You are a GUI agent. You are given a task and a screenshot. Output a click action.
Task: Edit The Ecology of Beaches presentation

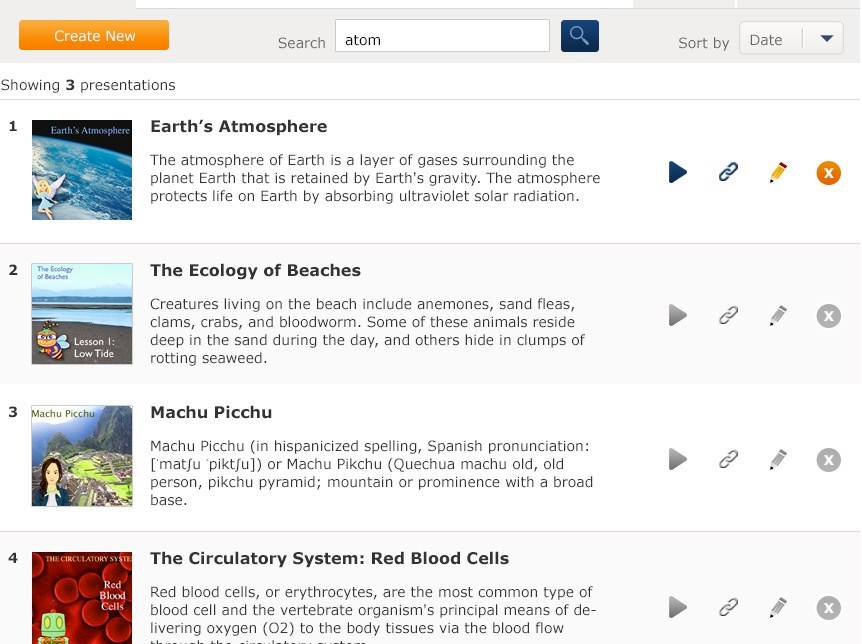[778, 316]
